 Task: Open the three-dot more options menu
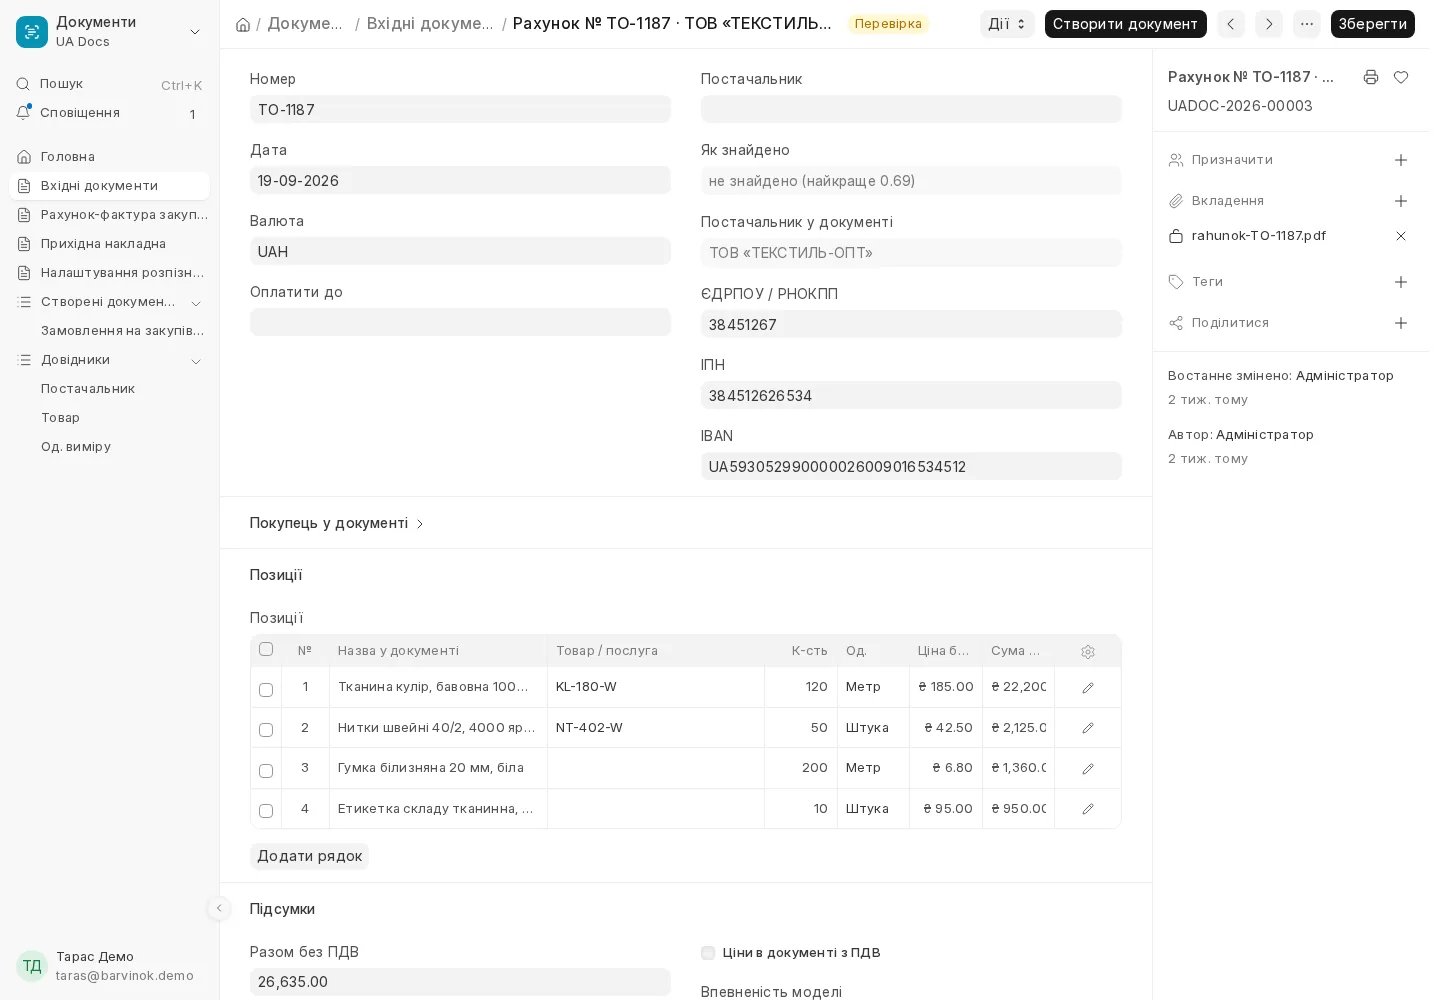click(x=1307, y=24)
